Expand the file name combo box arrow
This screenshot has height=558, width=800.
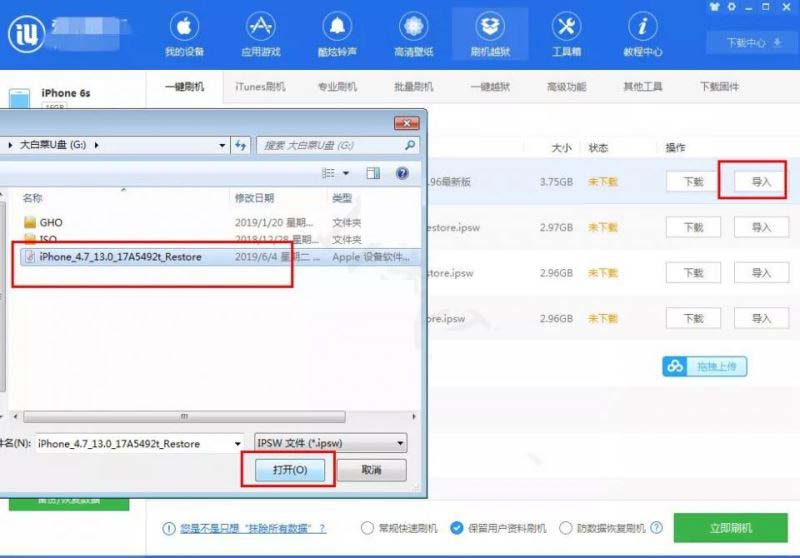point(238,444)
